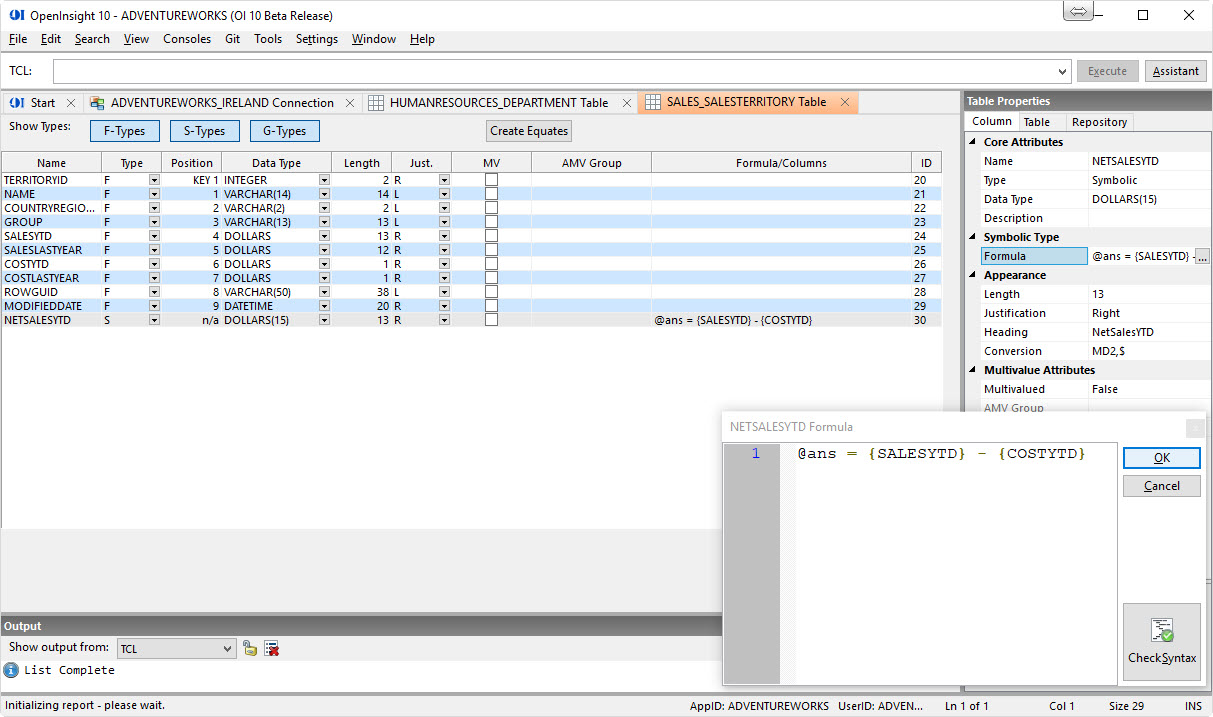The width and height of the screenshot is (1213, 717).
Task: Click the formula ellipsis button in properties
Action: pos(1202,256)
